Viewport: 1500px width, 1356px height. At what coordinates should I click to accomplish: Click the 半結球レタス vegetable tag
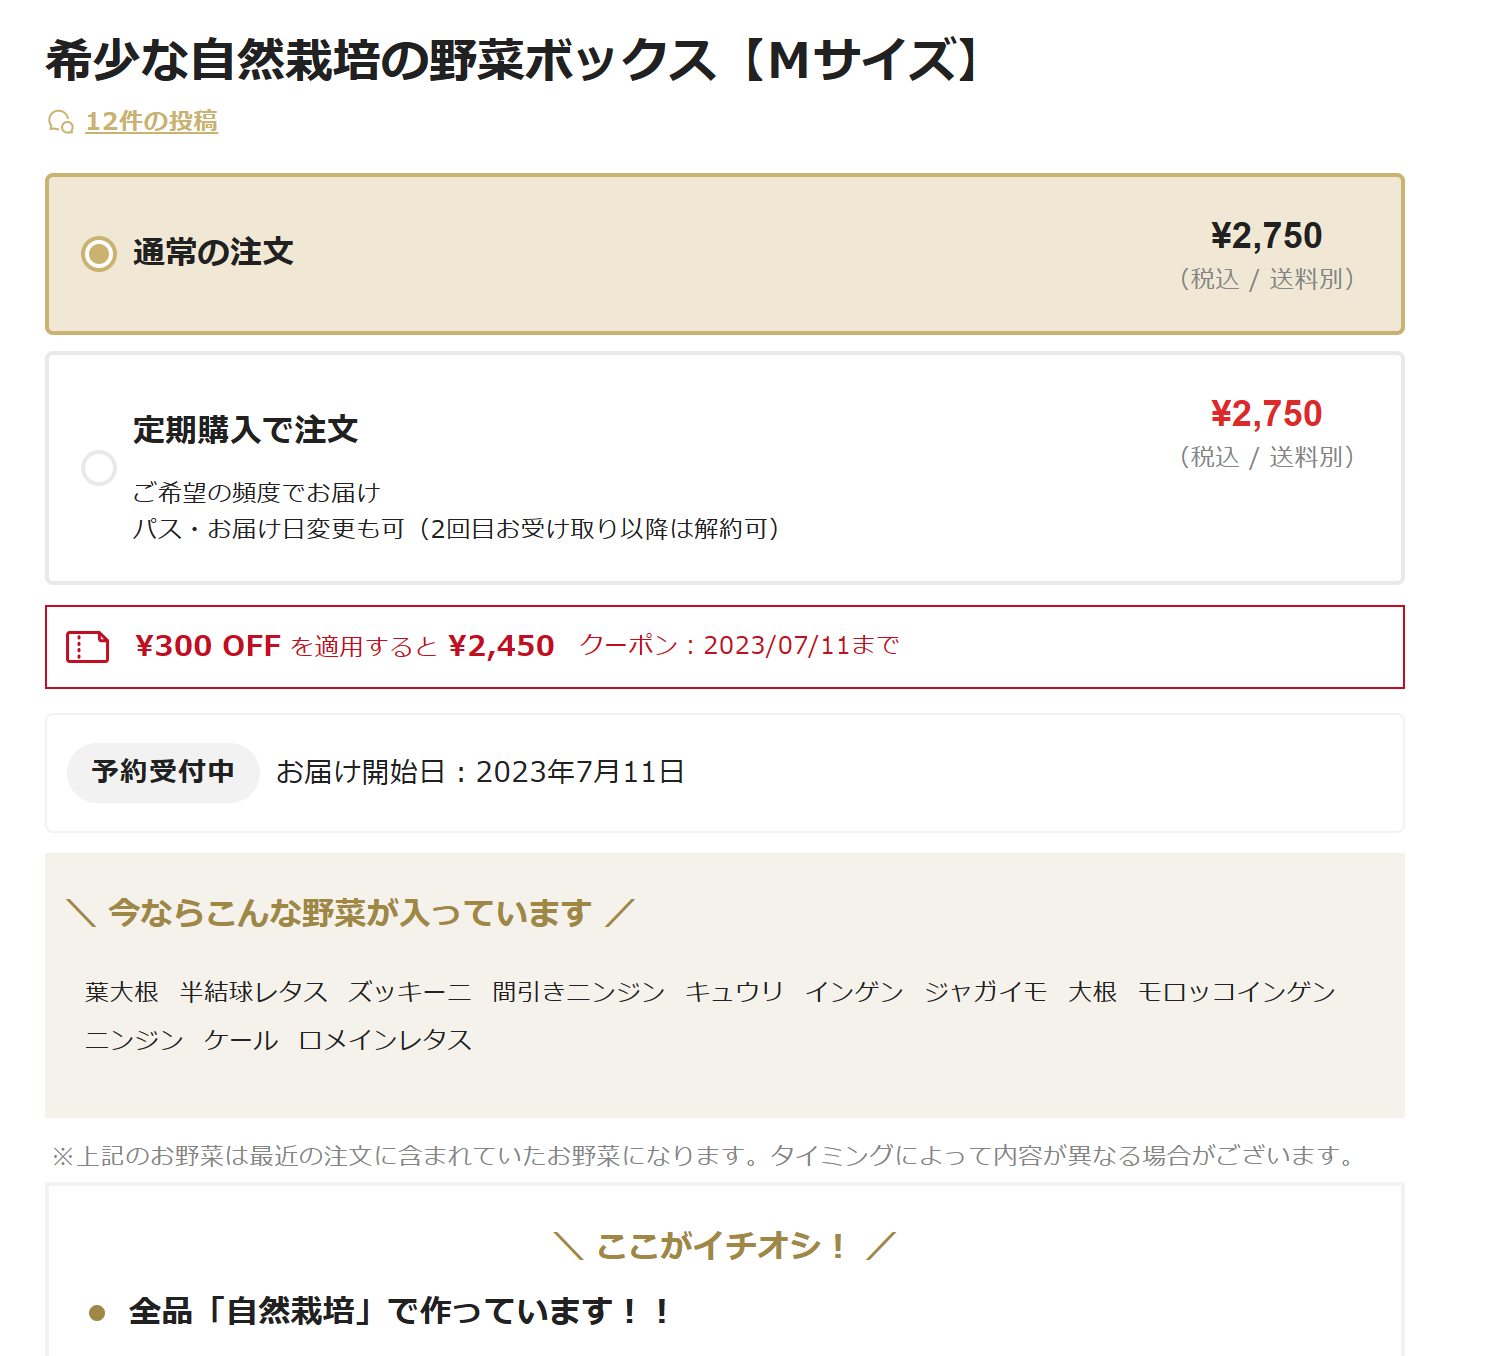pos(254,992)
